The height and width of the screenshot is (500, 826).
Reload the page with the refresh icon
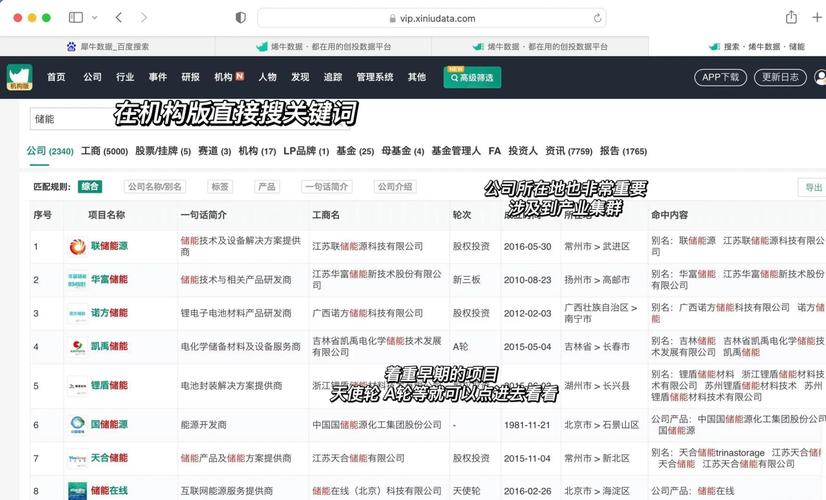coord(597,18)
